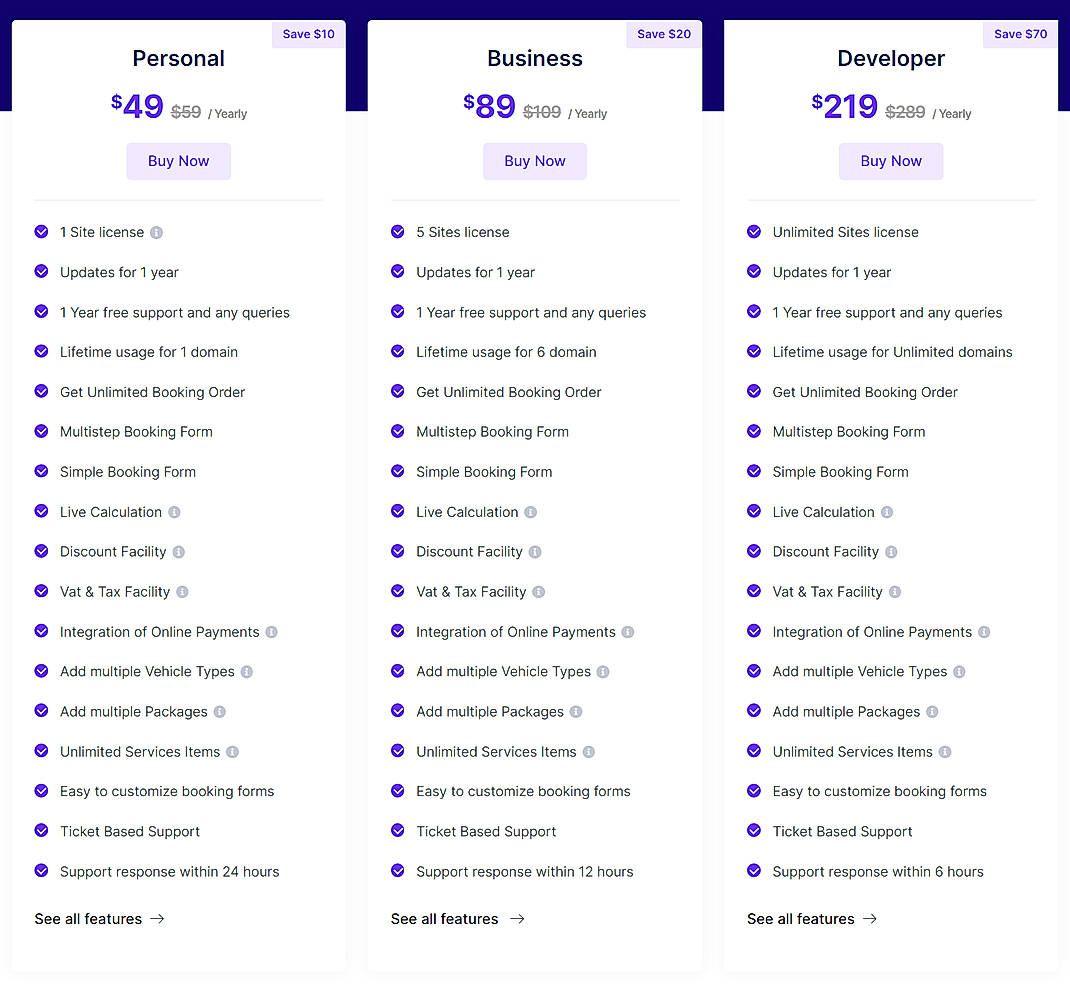Screen dimensions: 1070x990
Task: Click 'Support response within 12 hours' text
Action: tap(525, 872)
